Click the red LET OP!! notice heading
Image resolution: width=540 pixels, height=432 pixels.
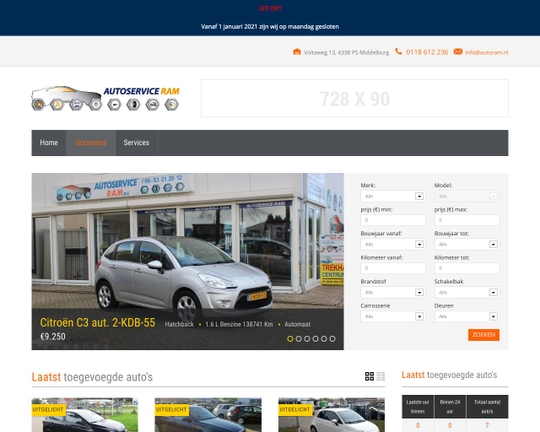(x=270, y=9)
